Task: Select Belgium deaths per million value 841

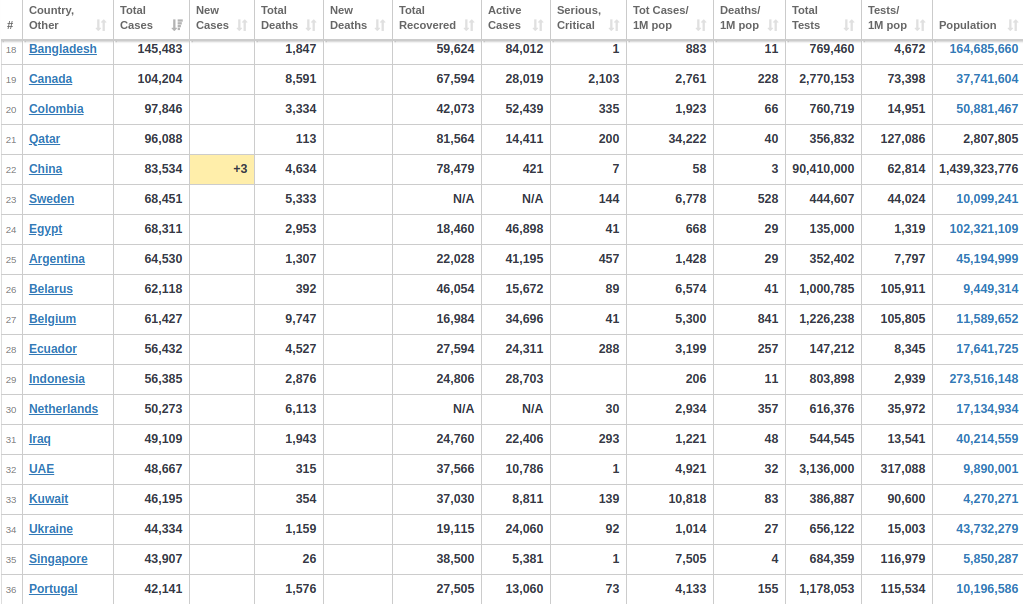Action: coord(768,319)
